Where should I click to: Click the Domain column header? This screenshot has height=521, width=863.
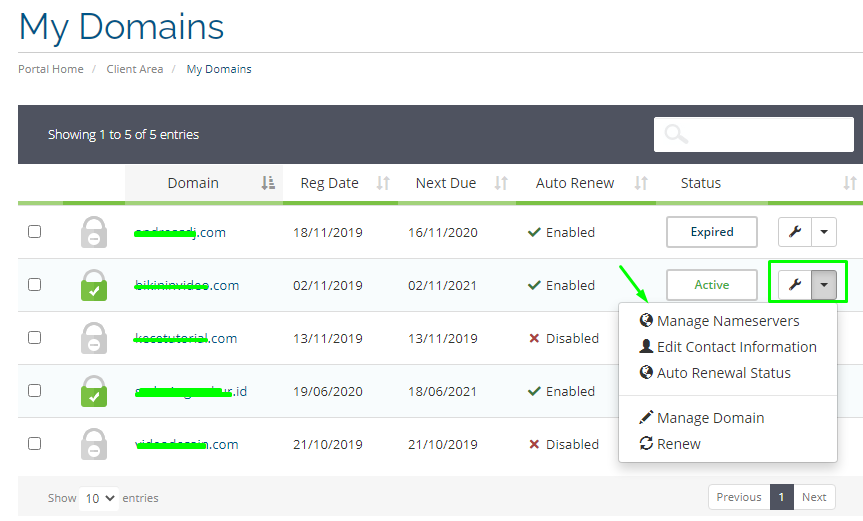point(193,183)
